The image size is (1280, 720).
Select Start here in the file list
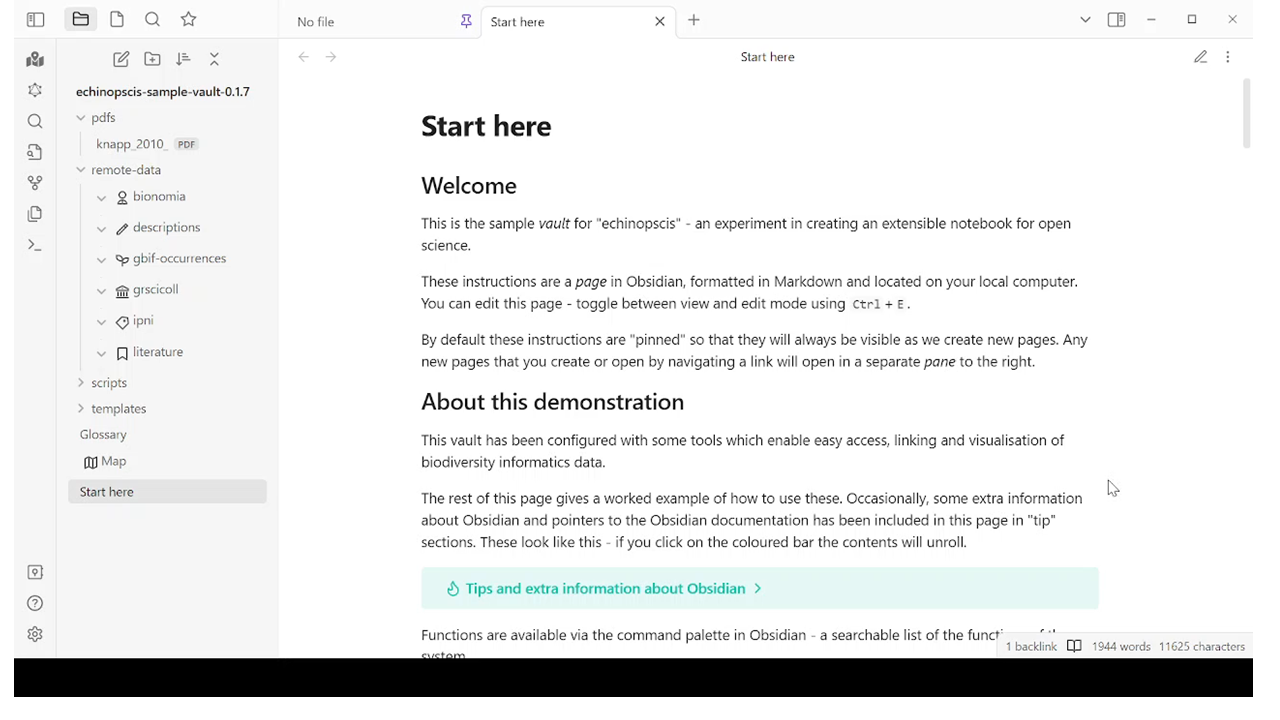(x=167, y=492)
